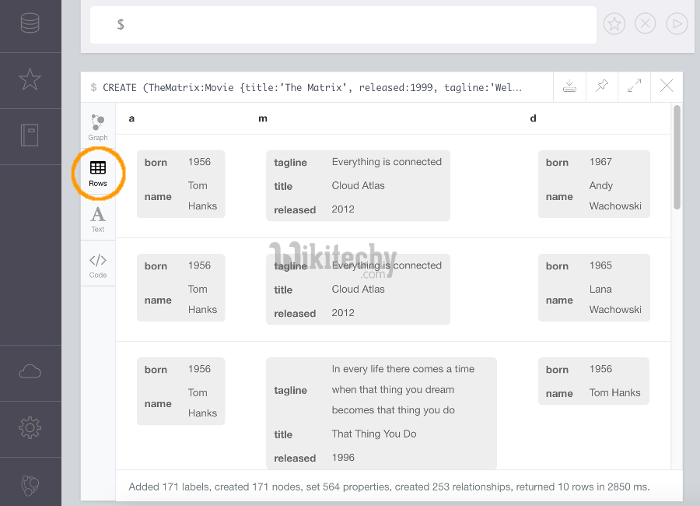Screen dimensions: 700x506
Task: Show the Code view tab
Action: pos(98,265)
